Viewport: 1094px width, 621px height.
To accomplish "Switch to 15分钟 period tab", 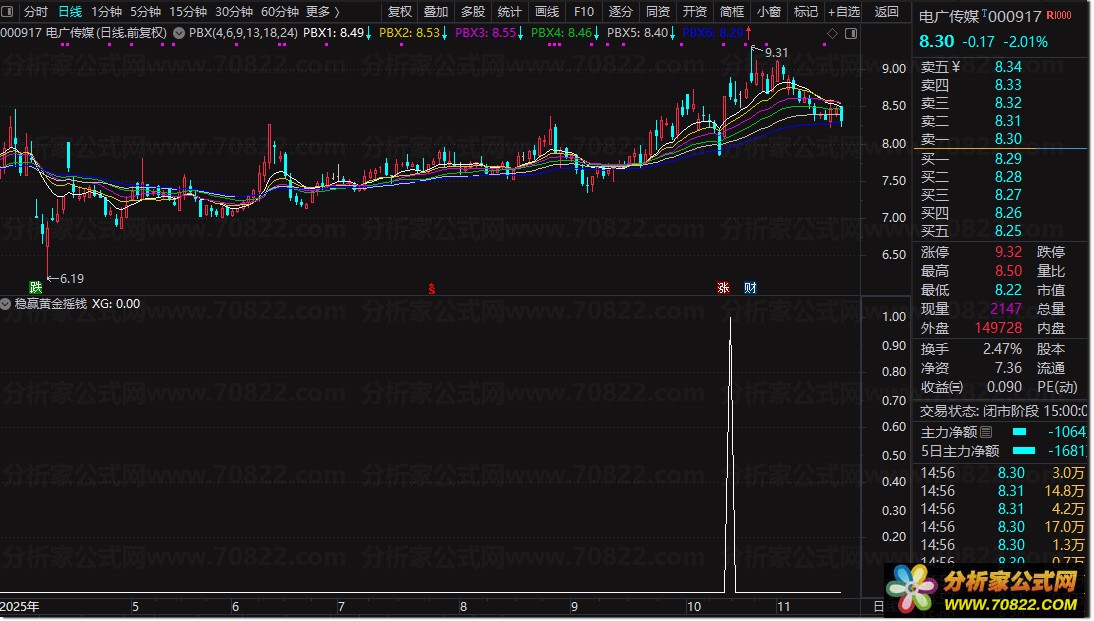I will click(x=188, y=12).
